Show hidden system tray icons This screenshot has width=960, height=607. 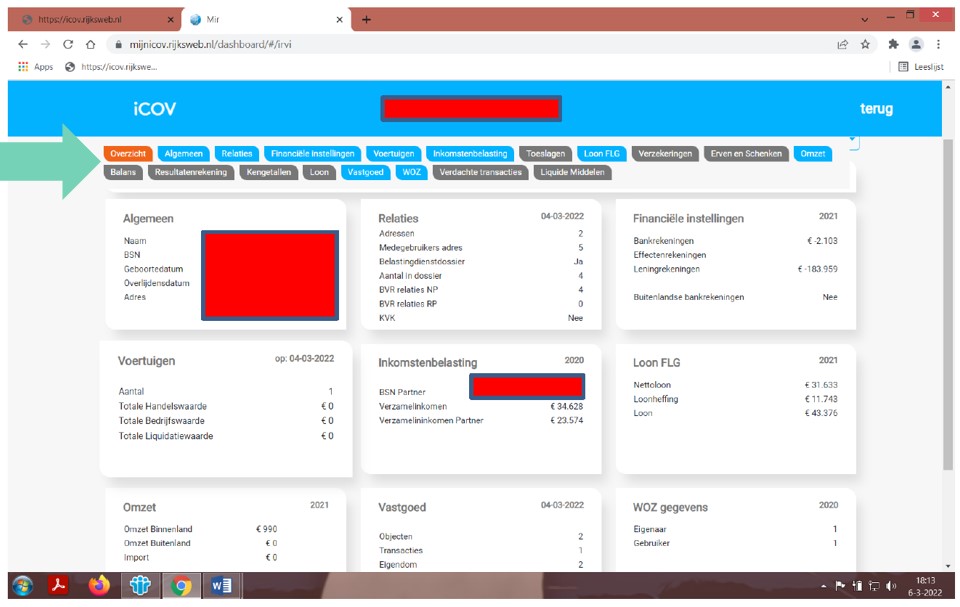[824, 586]
